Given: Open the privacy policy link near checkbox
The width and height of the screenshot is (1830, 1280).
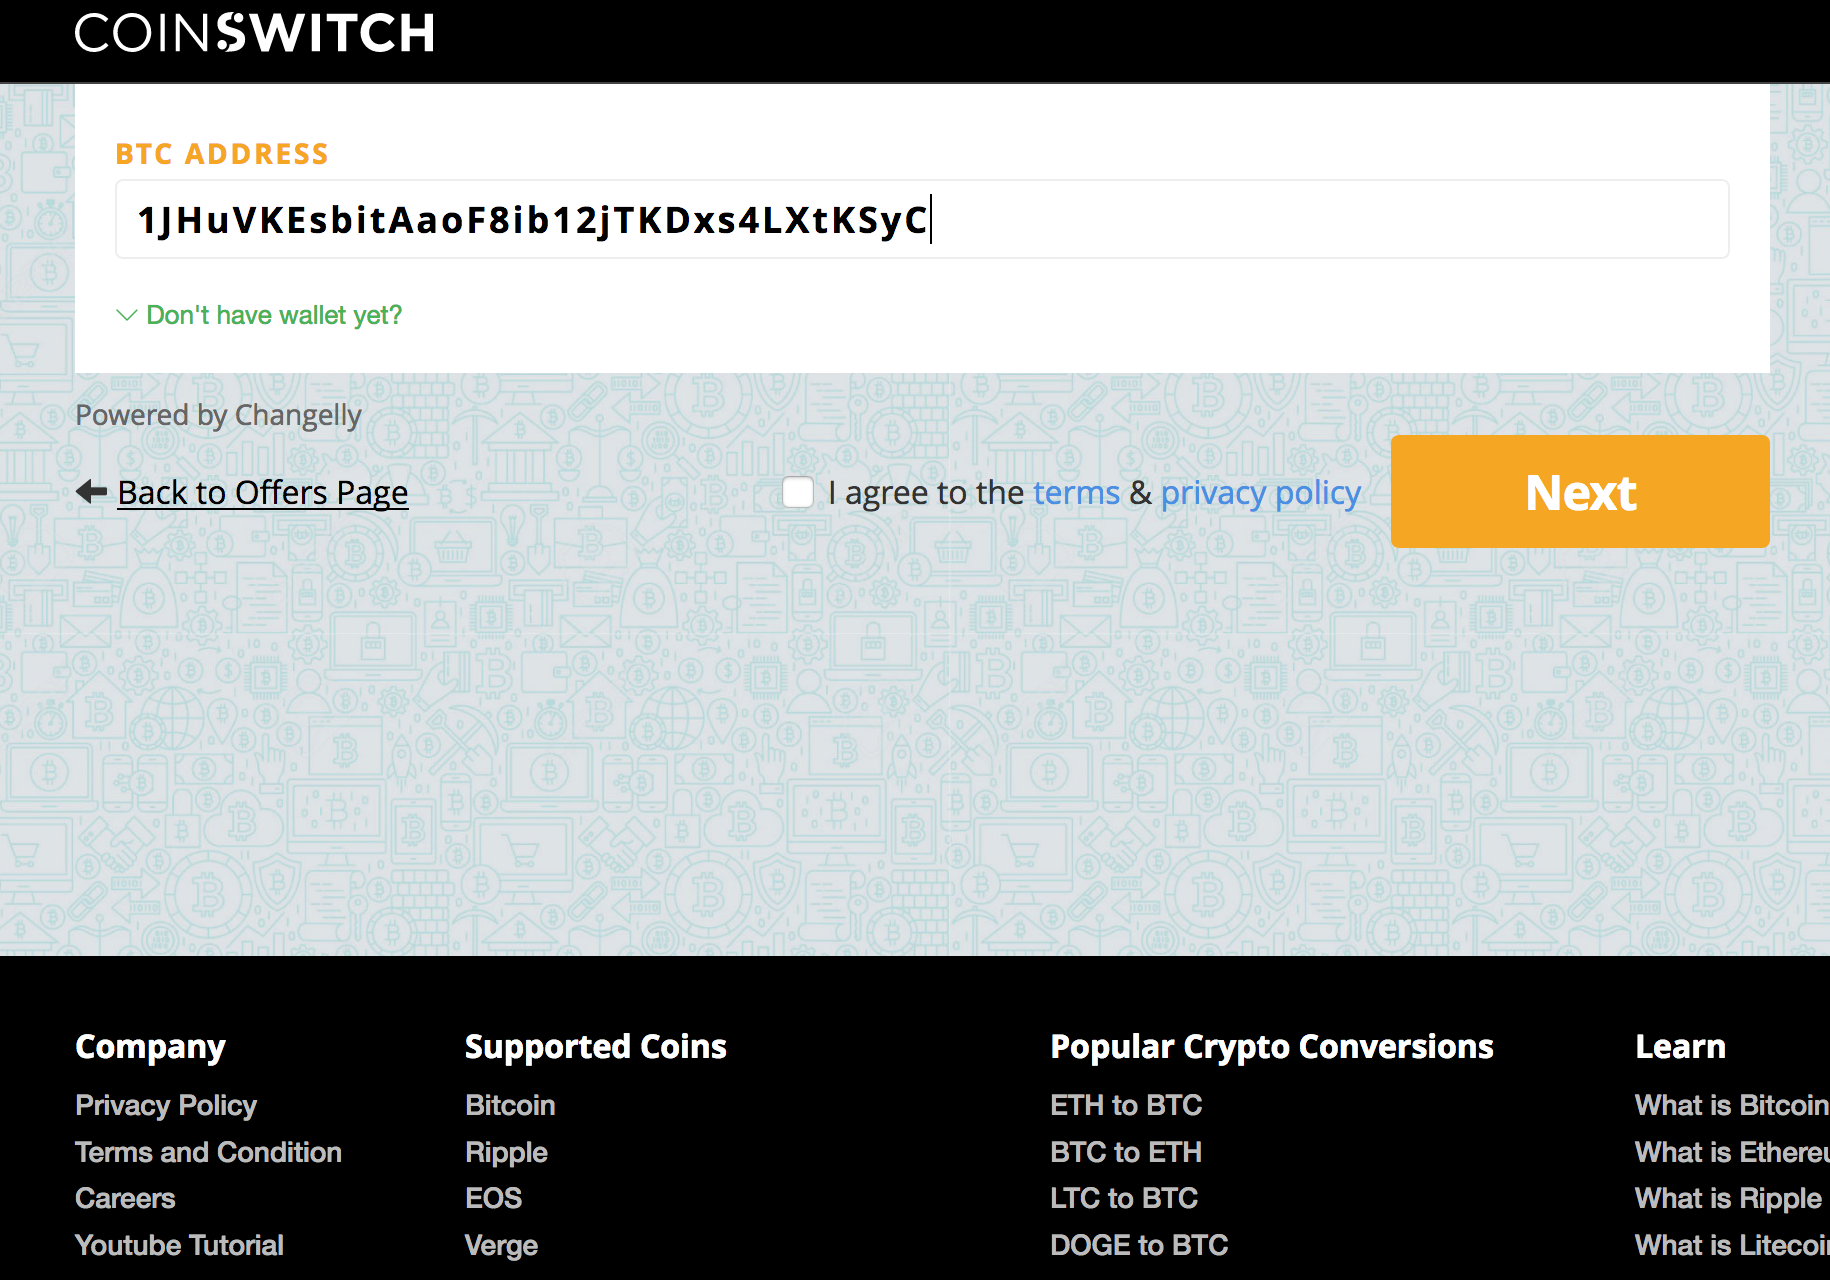Looking at the screenshot, I should 1261,493.
